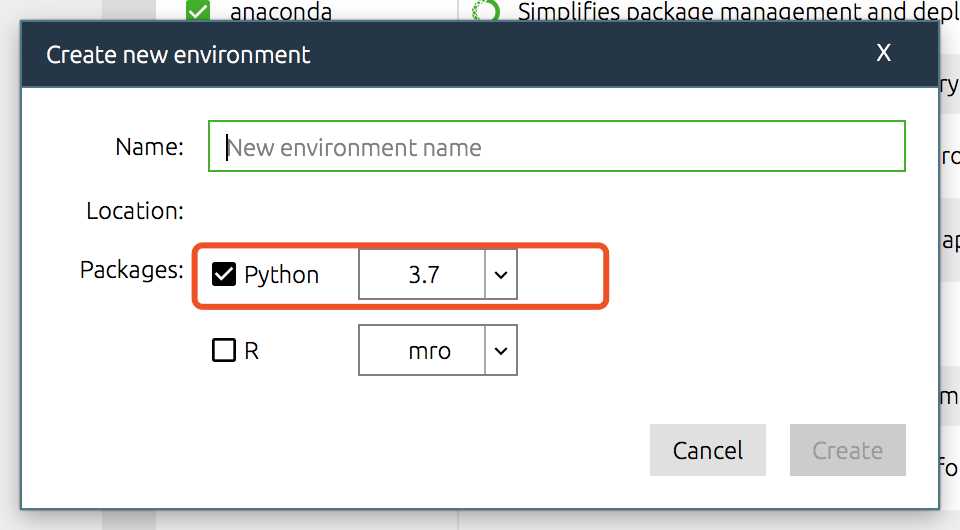Select the anaconda package name

pyautogui.click(x=280, y=13)
